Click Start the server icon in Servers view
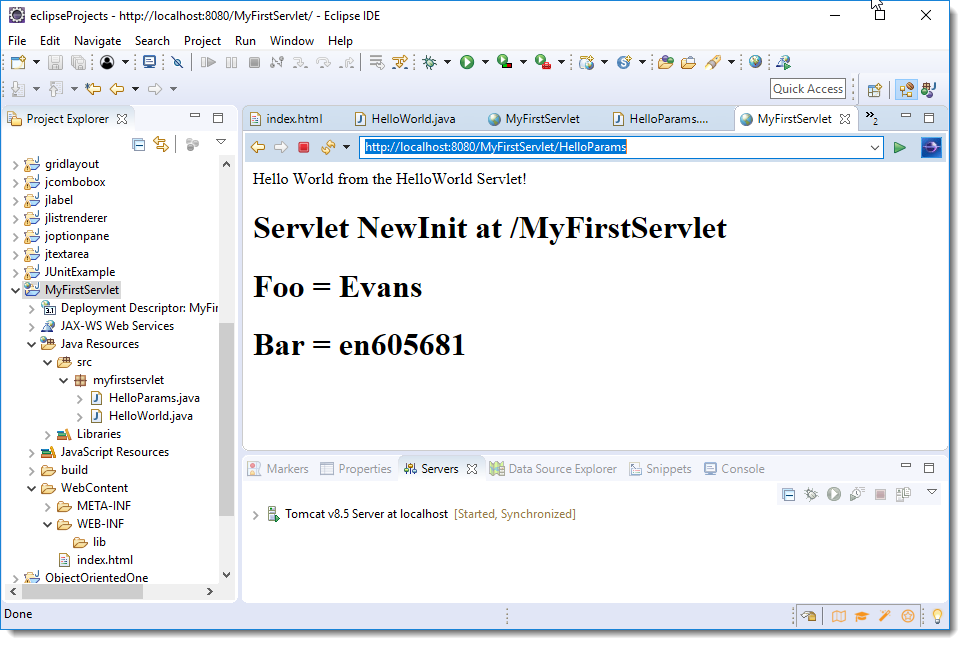This screenshot has height=645, width=965. 834,494
